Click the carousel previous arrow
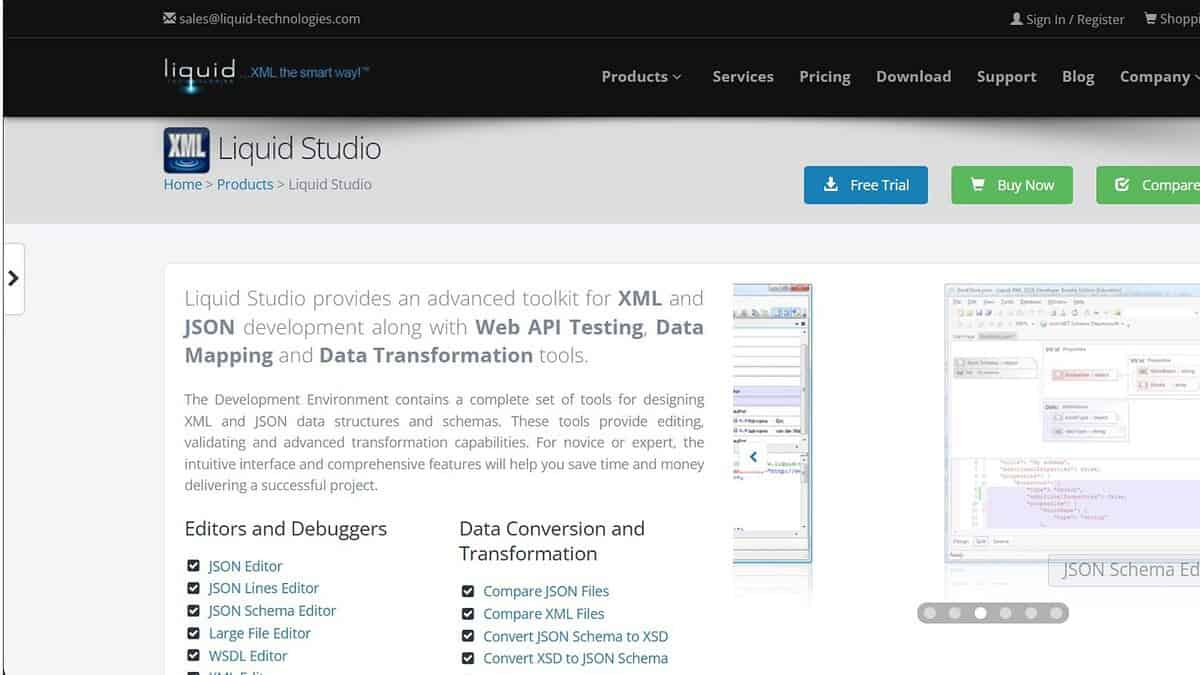This screenshot has width=1200, height=675. tap(753, 457)
